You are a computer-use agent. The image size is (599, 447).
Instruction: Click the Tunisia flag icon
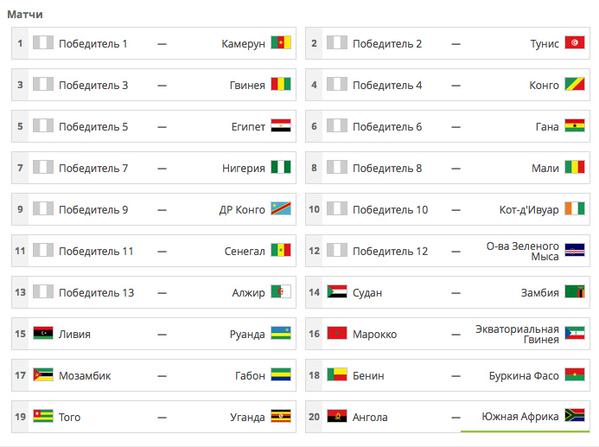click(x=575, y=42)
